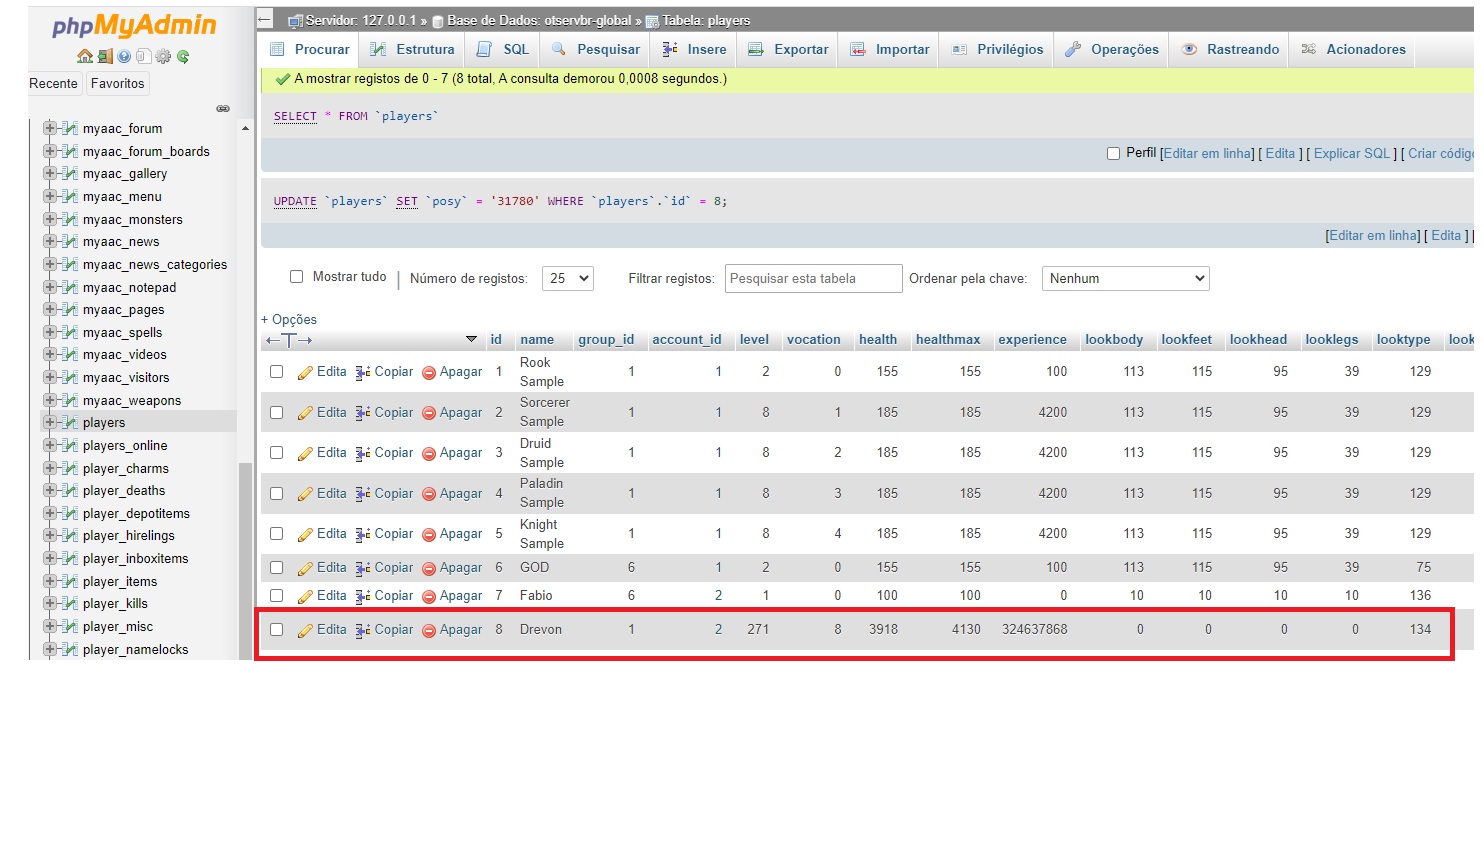Switch to the Estrutura tab

(x=411, y=49)
